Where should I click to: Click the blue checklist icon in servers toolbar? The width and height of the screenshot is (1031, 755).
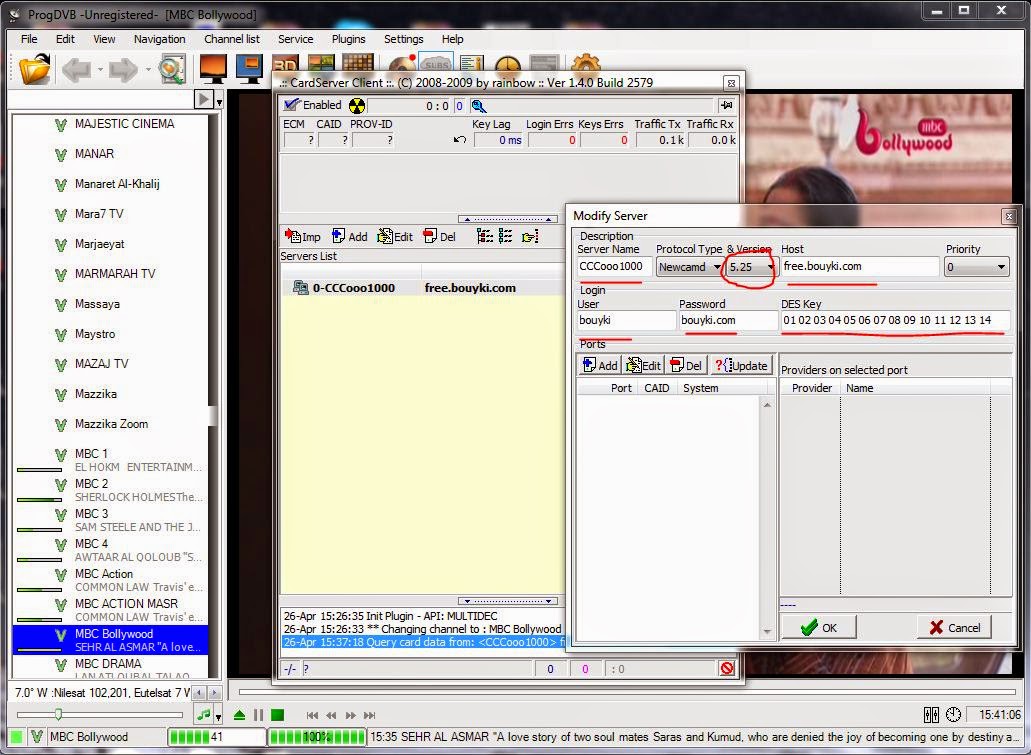[x=506, y=236]
